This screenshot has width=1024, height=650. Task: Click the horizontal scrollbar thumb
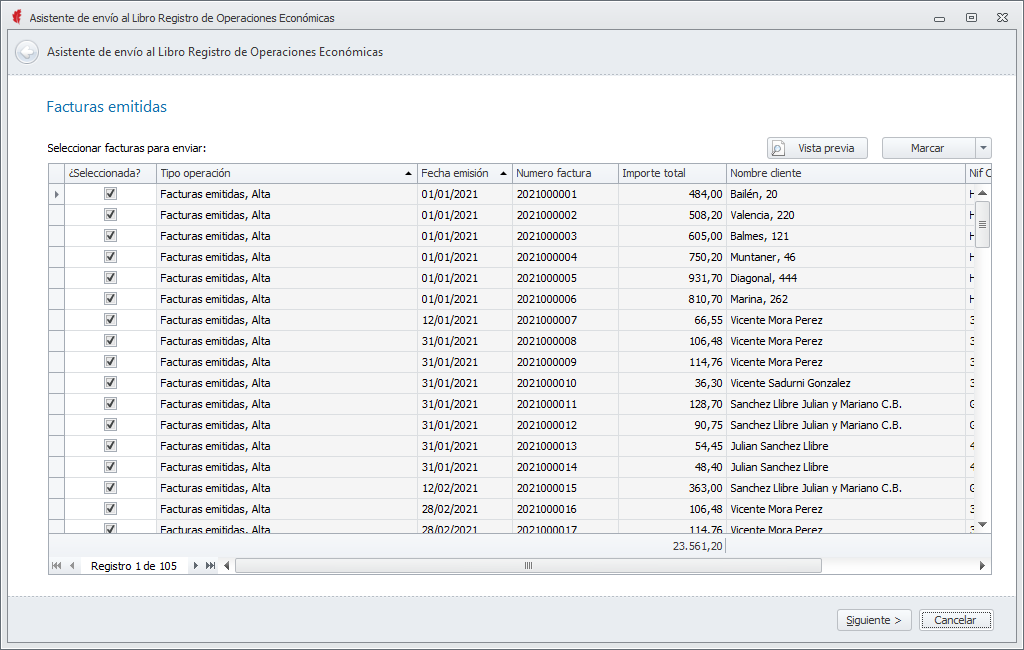(528, 566)
